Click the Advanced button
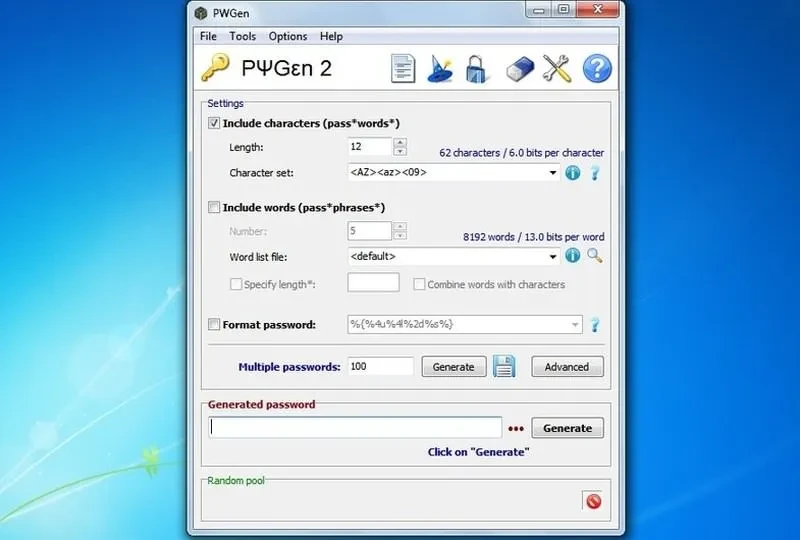The image size is (800, 540). 567,367
